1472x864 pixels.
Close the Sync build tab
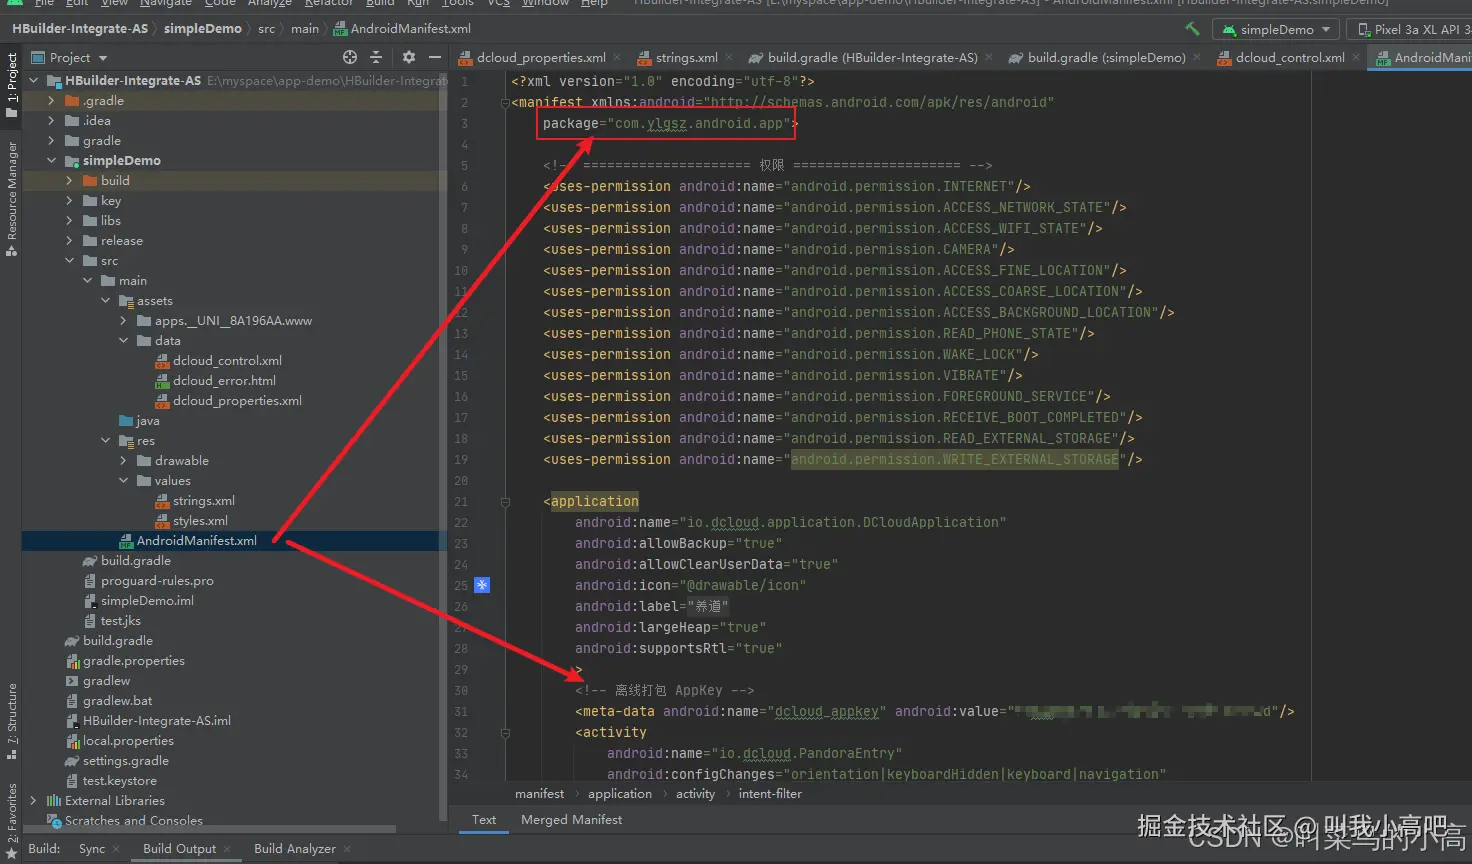point(116,849)
